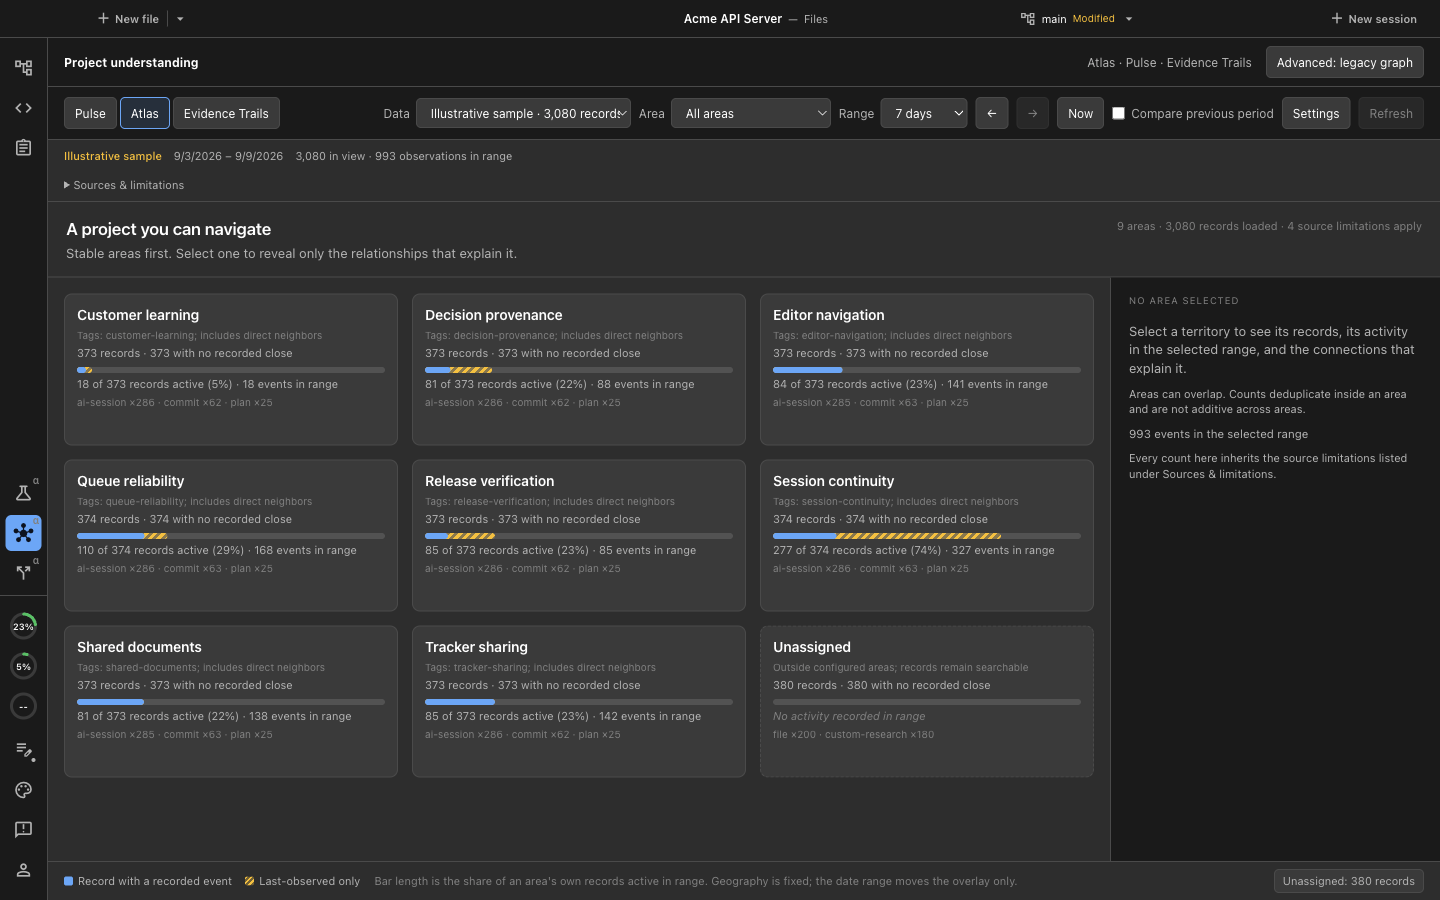Click 'Acme API Server' title text

733,19
